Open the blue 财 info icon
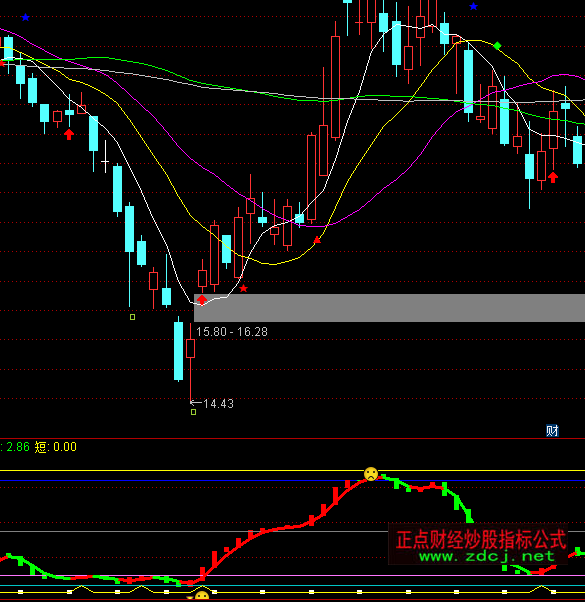585x602 pixels. click(x=552, y=431)
